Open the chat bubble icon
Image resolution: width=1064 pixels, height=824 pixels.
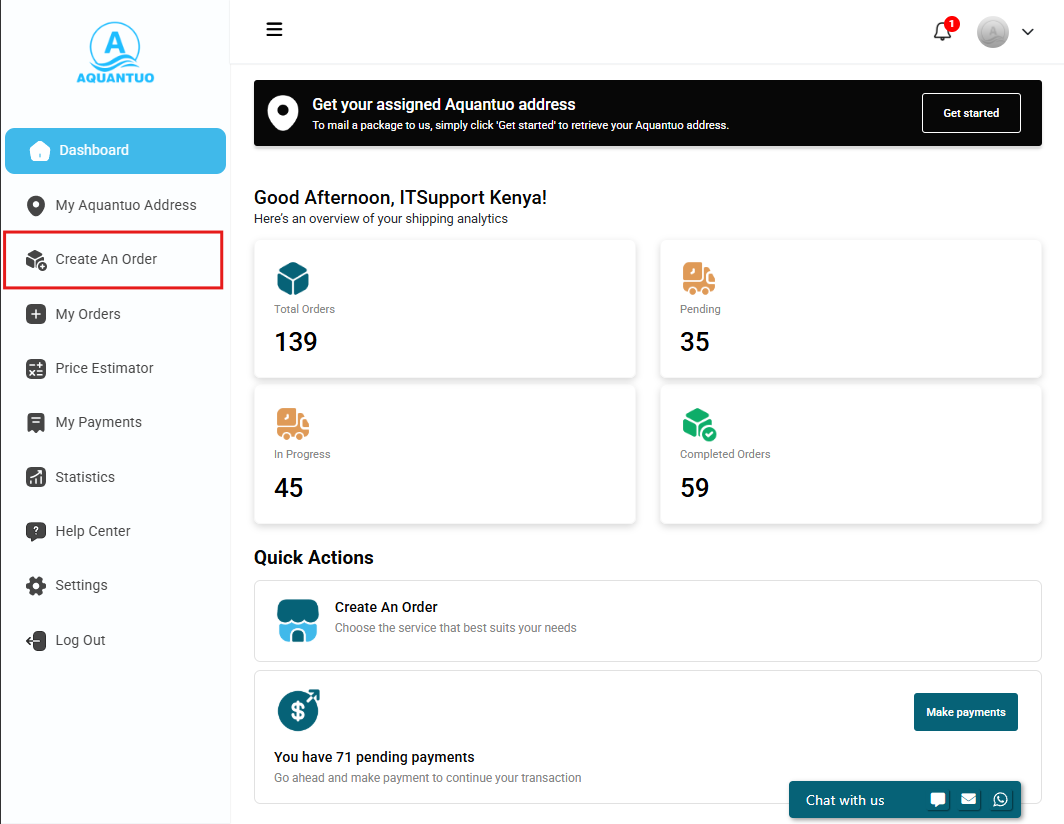point(938,799)
